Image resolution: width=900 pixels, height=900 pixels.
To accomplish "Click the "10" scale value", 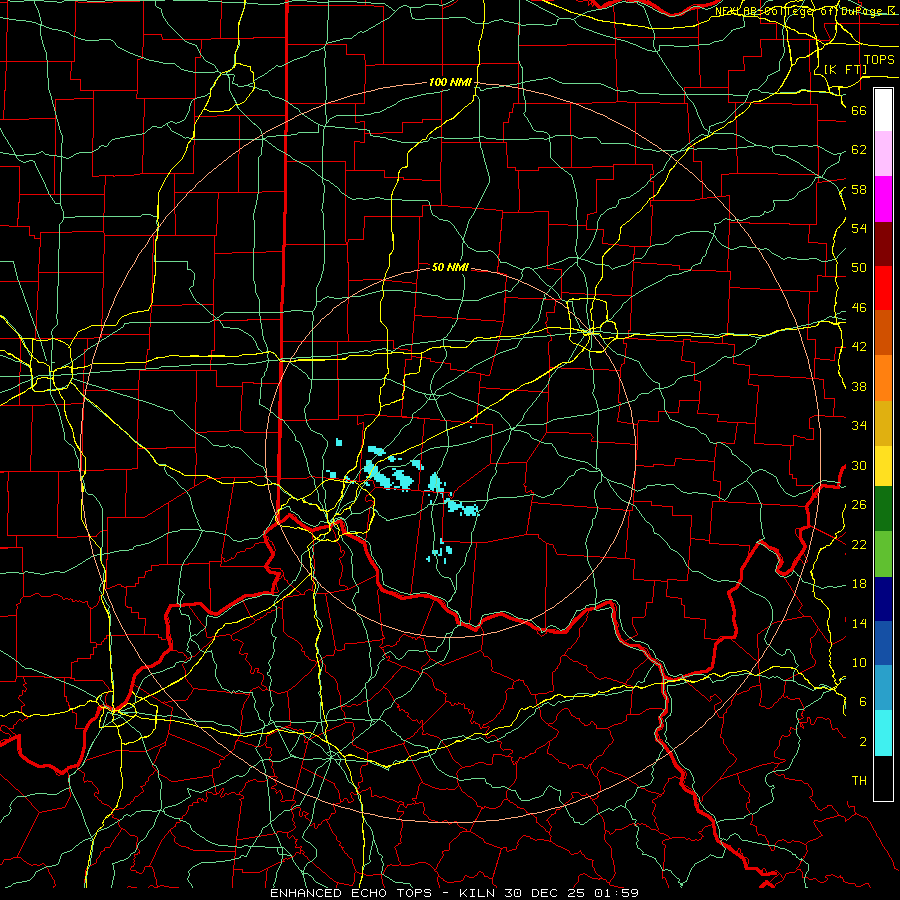I will 859,663.
